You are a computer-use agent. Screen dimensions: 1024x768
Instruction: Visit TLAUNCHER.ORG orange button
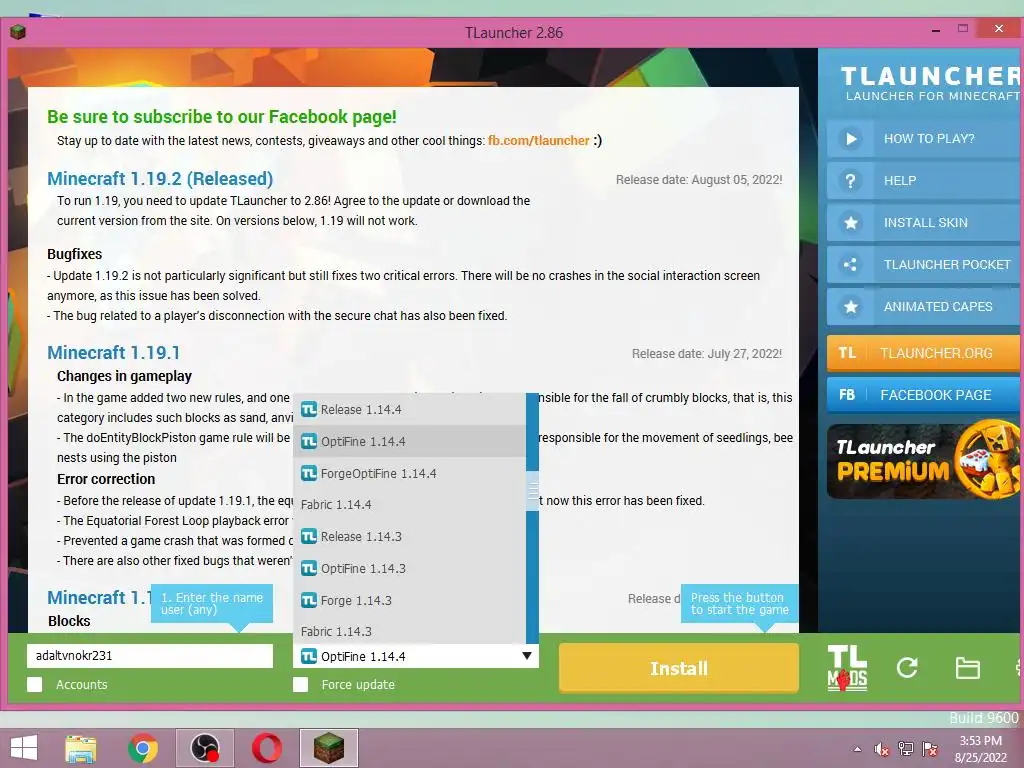point(924,353)
